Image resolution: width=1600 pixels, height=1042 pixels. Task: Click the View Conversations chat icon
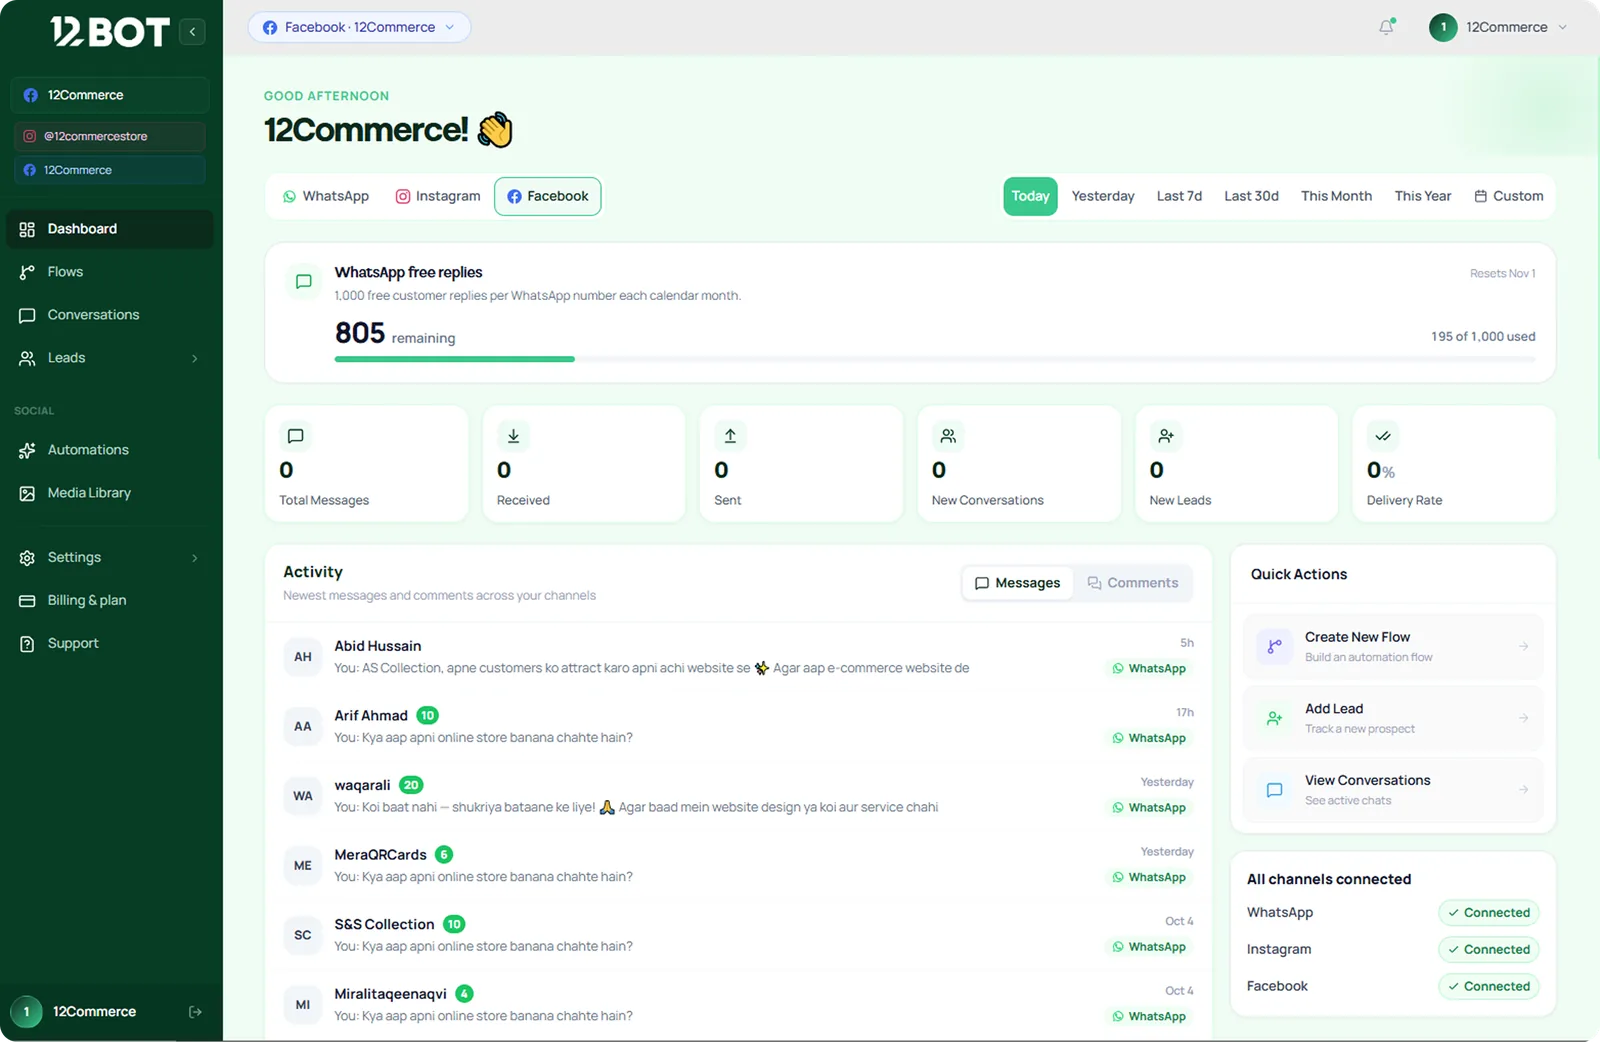click(x=1274, y=790)
